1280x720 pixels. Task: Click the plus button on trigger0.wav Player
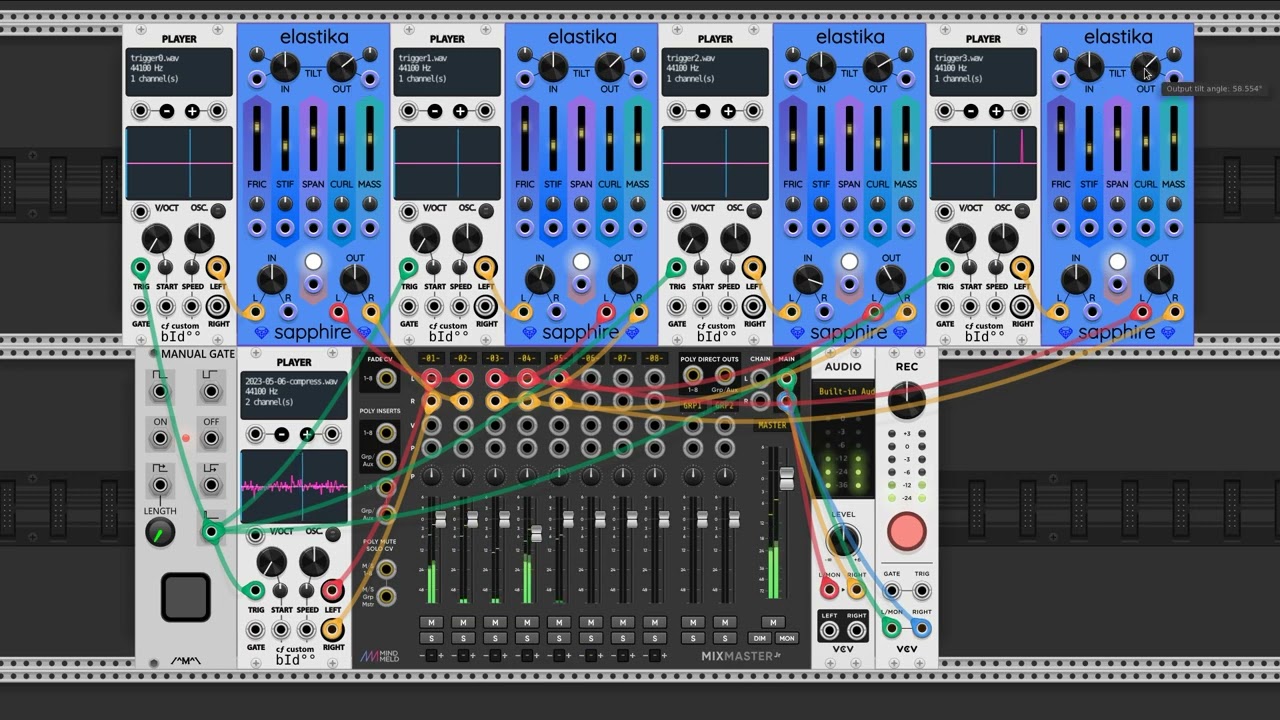(x=192, y=111)
